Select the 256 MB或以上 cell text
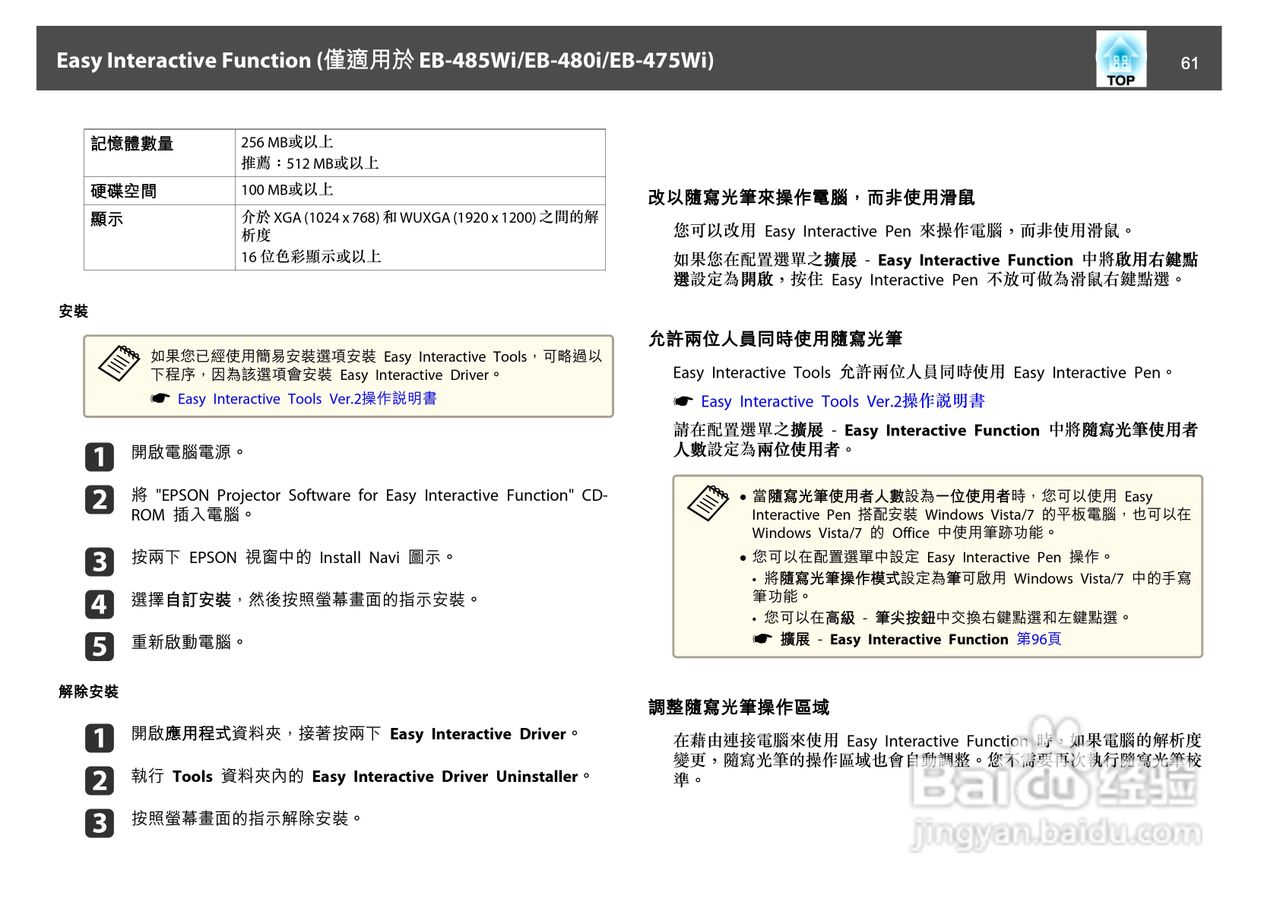Screen dimensions: 1280x905 pos(287,142)
